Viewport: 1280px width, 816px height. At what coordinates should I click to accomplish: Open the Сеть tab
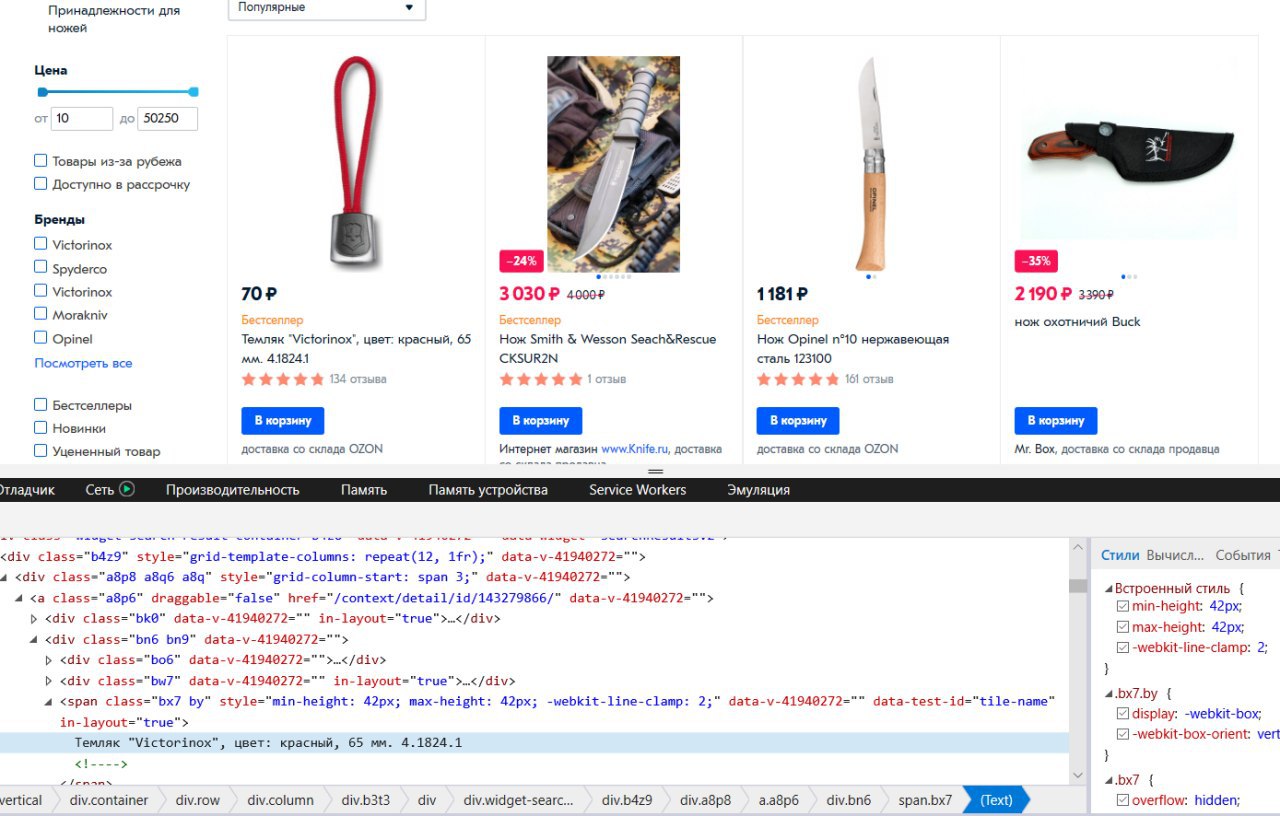[x=100, y=490]
